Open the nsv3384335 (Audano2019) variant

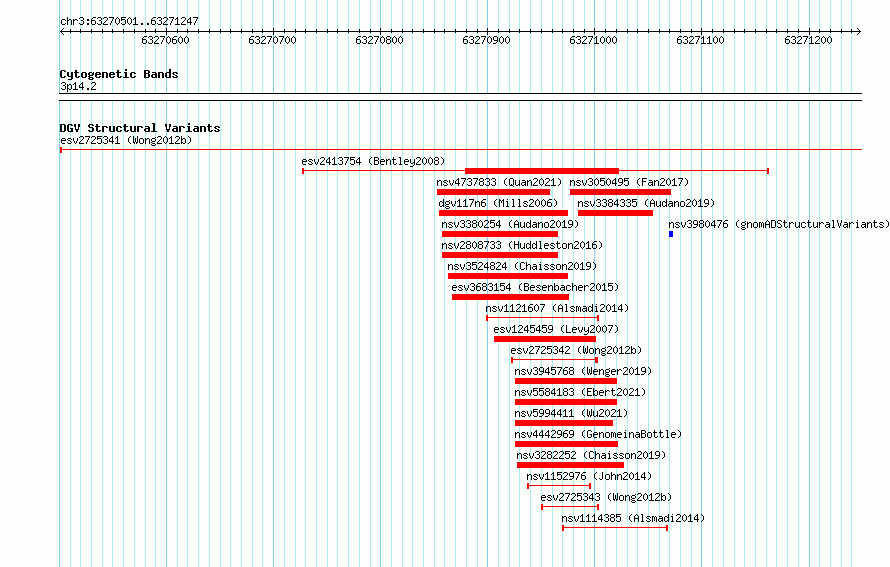click(x=646, y=203)
